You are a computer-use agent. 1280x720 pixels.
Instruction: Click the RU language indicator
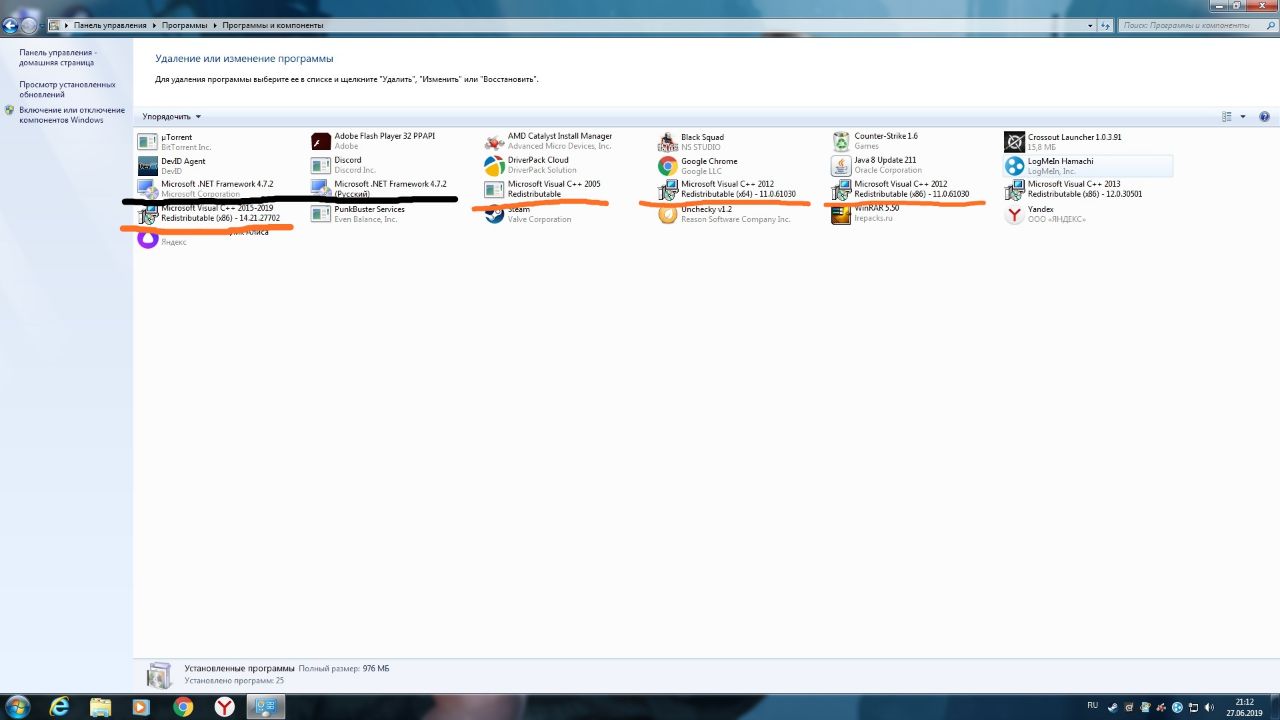pyautogui.click(x=1092, y=706)
